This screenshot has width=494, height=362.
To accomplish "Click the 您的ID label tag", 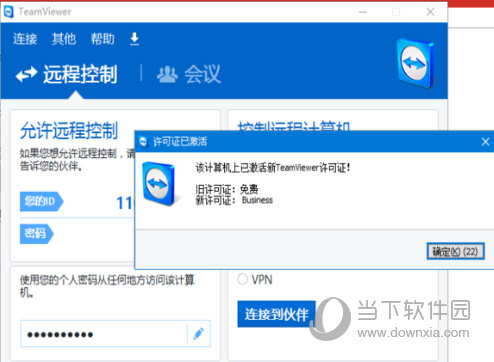I will click(41, 201).
